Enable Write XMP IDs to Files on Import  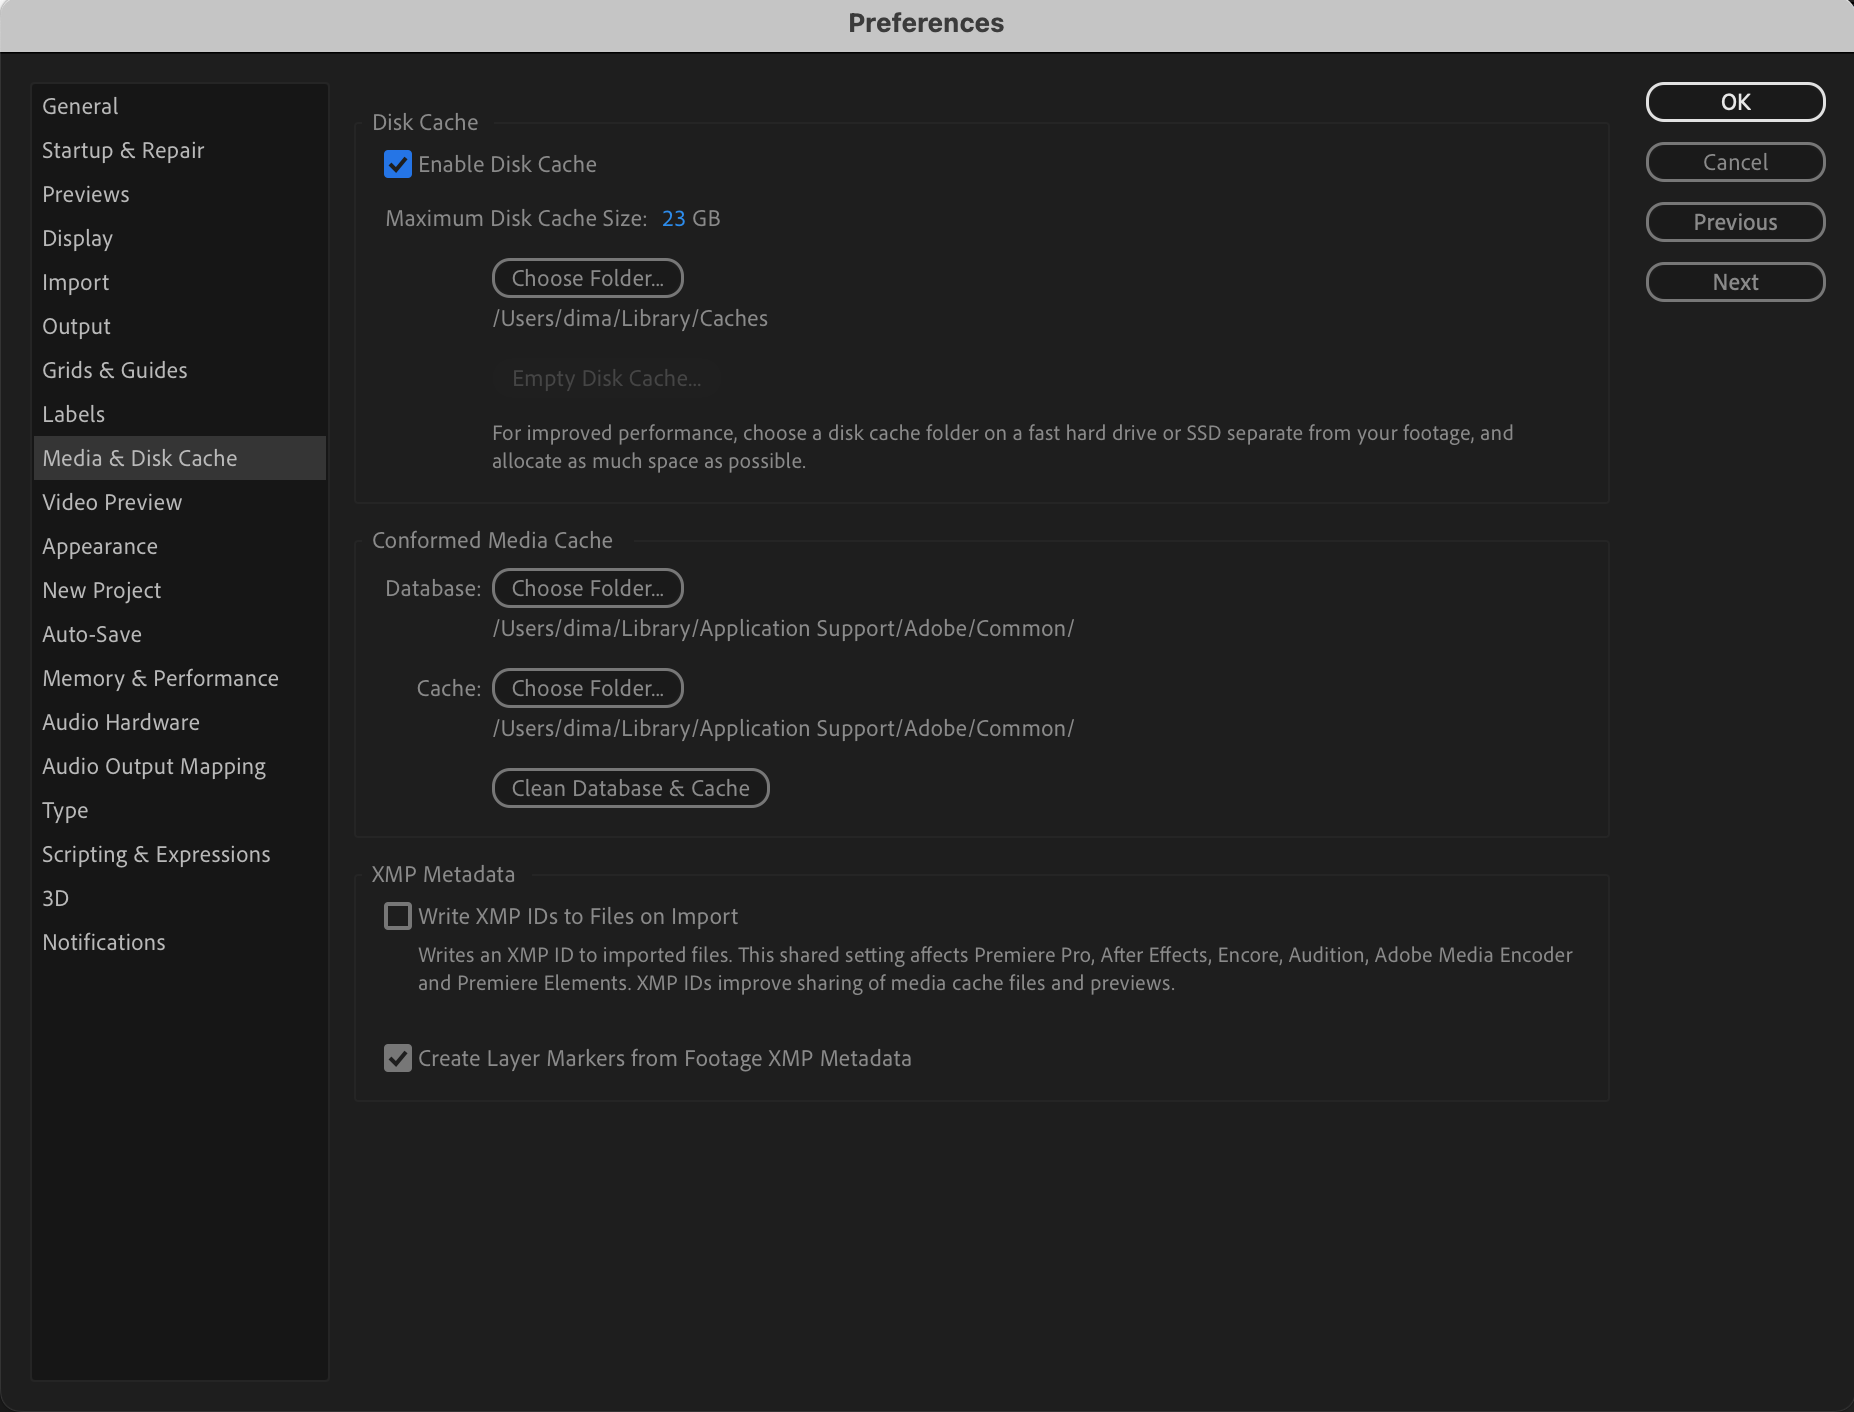point(398,916)
